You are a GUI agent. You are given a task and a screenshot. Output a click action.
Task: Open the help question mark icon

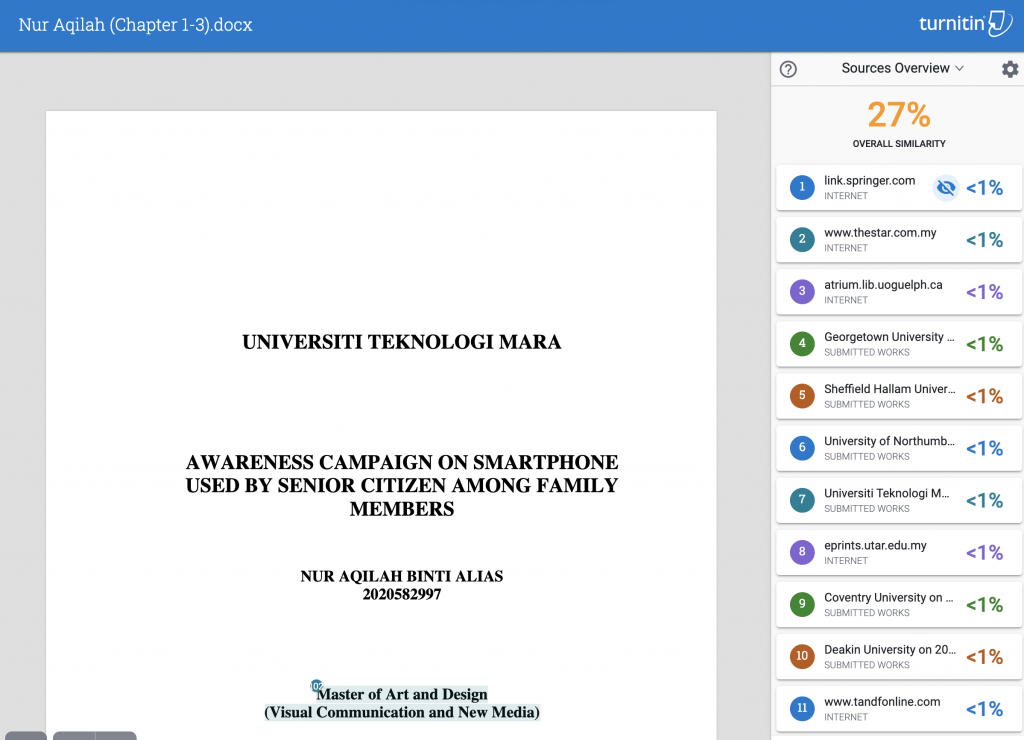pyautogui.click(x=788, y=69)
